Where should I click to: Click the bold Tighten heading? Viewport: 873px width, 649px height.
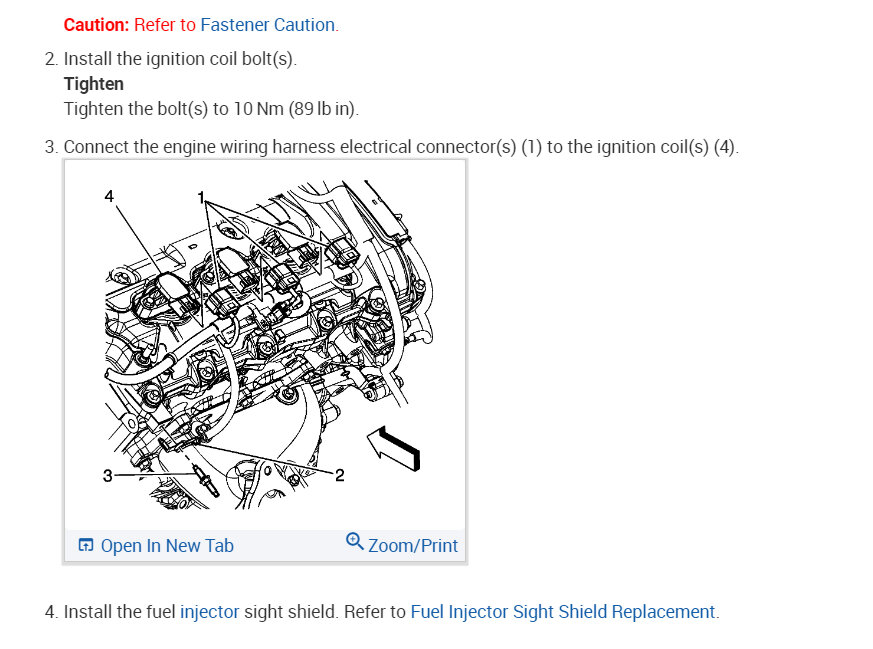pos(94,84)
